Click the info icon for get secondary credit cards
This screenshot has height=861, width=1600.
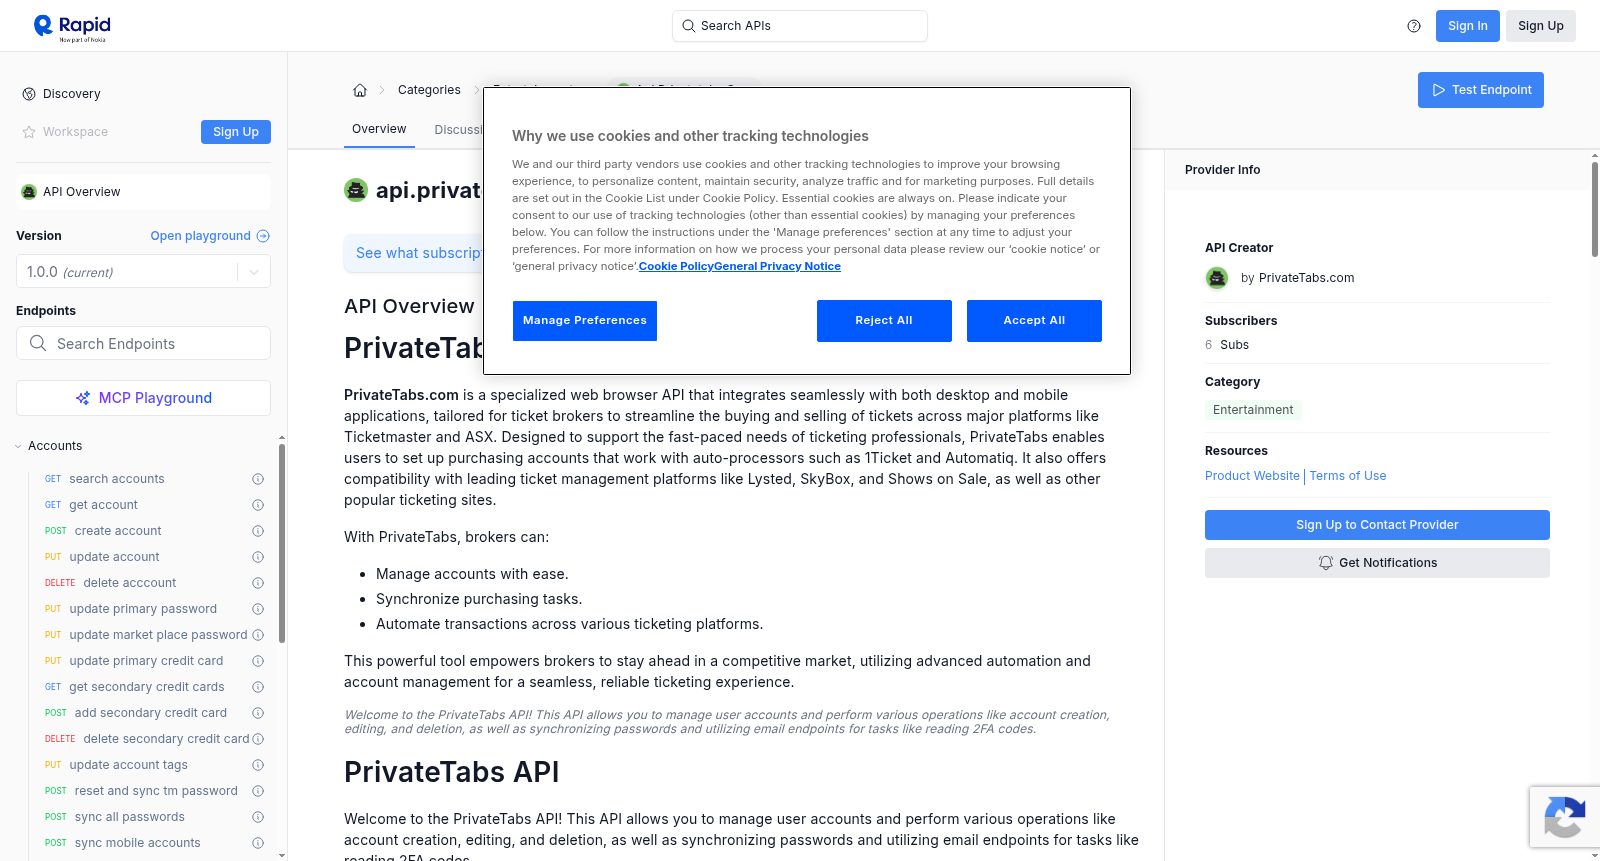point(258,687)
